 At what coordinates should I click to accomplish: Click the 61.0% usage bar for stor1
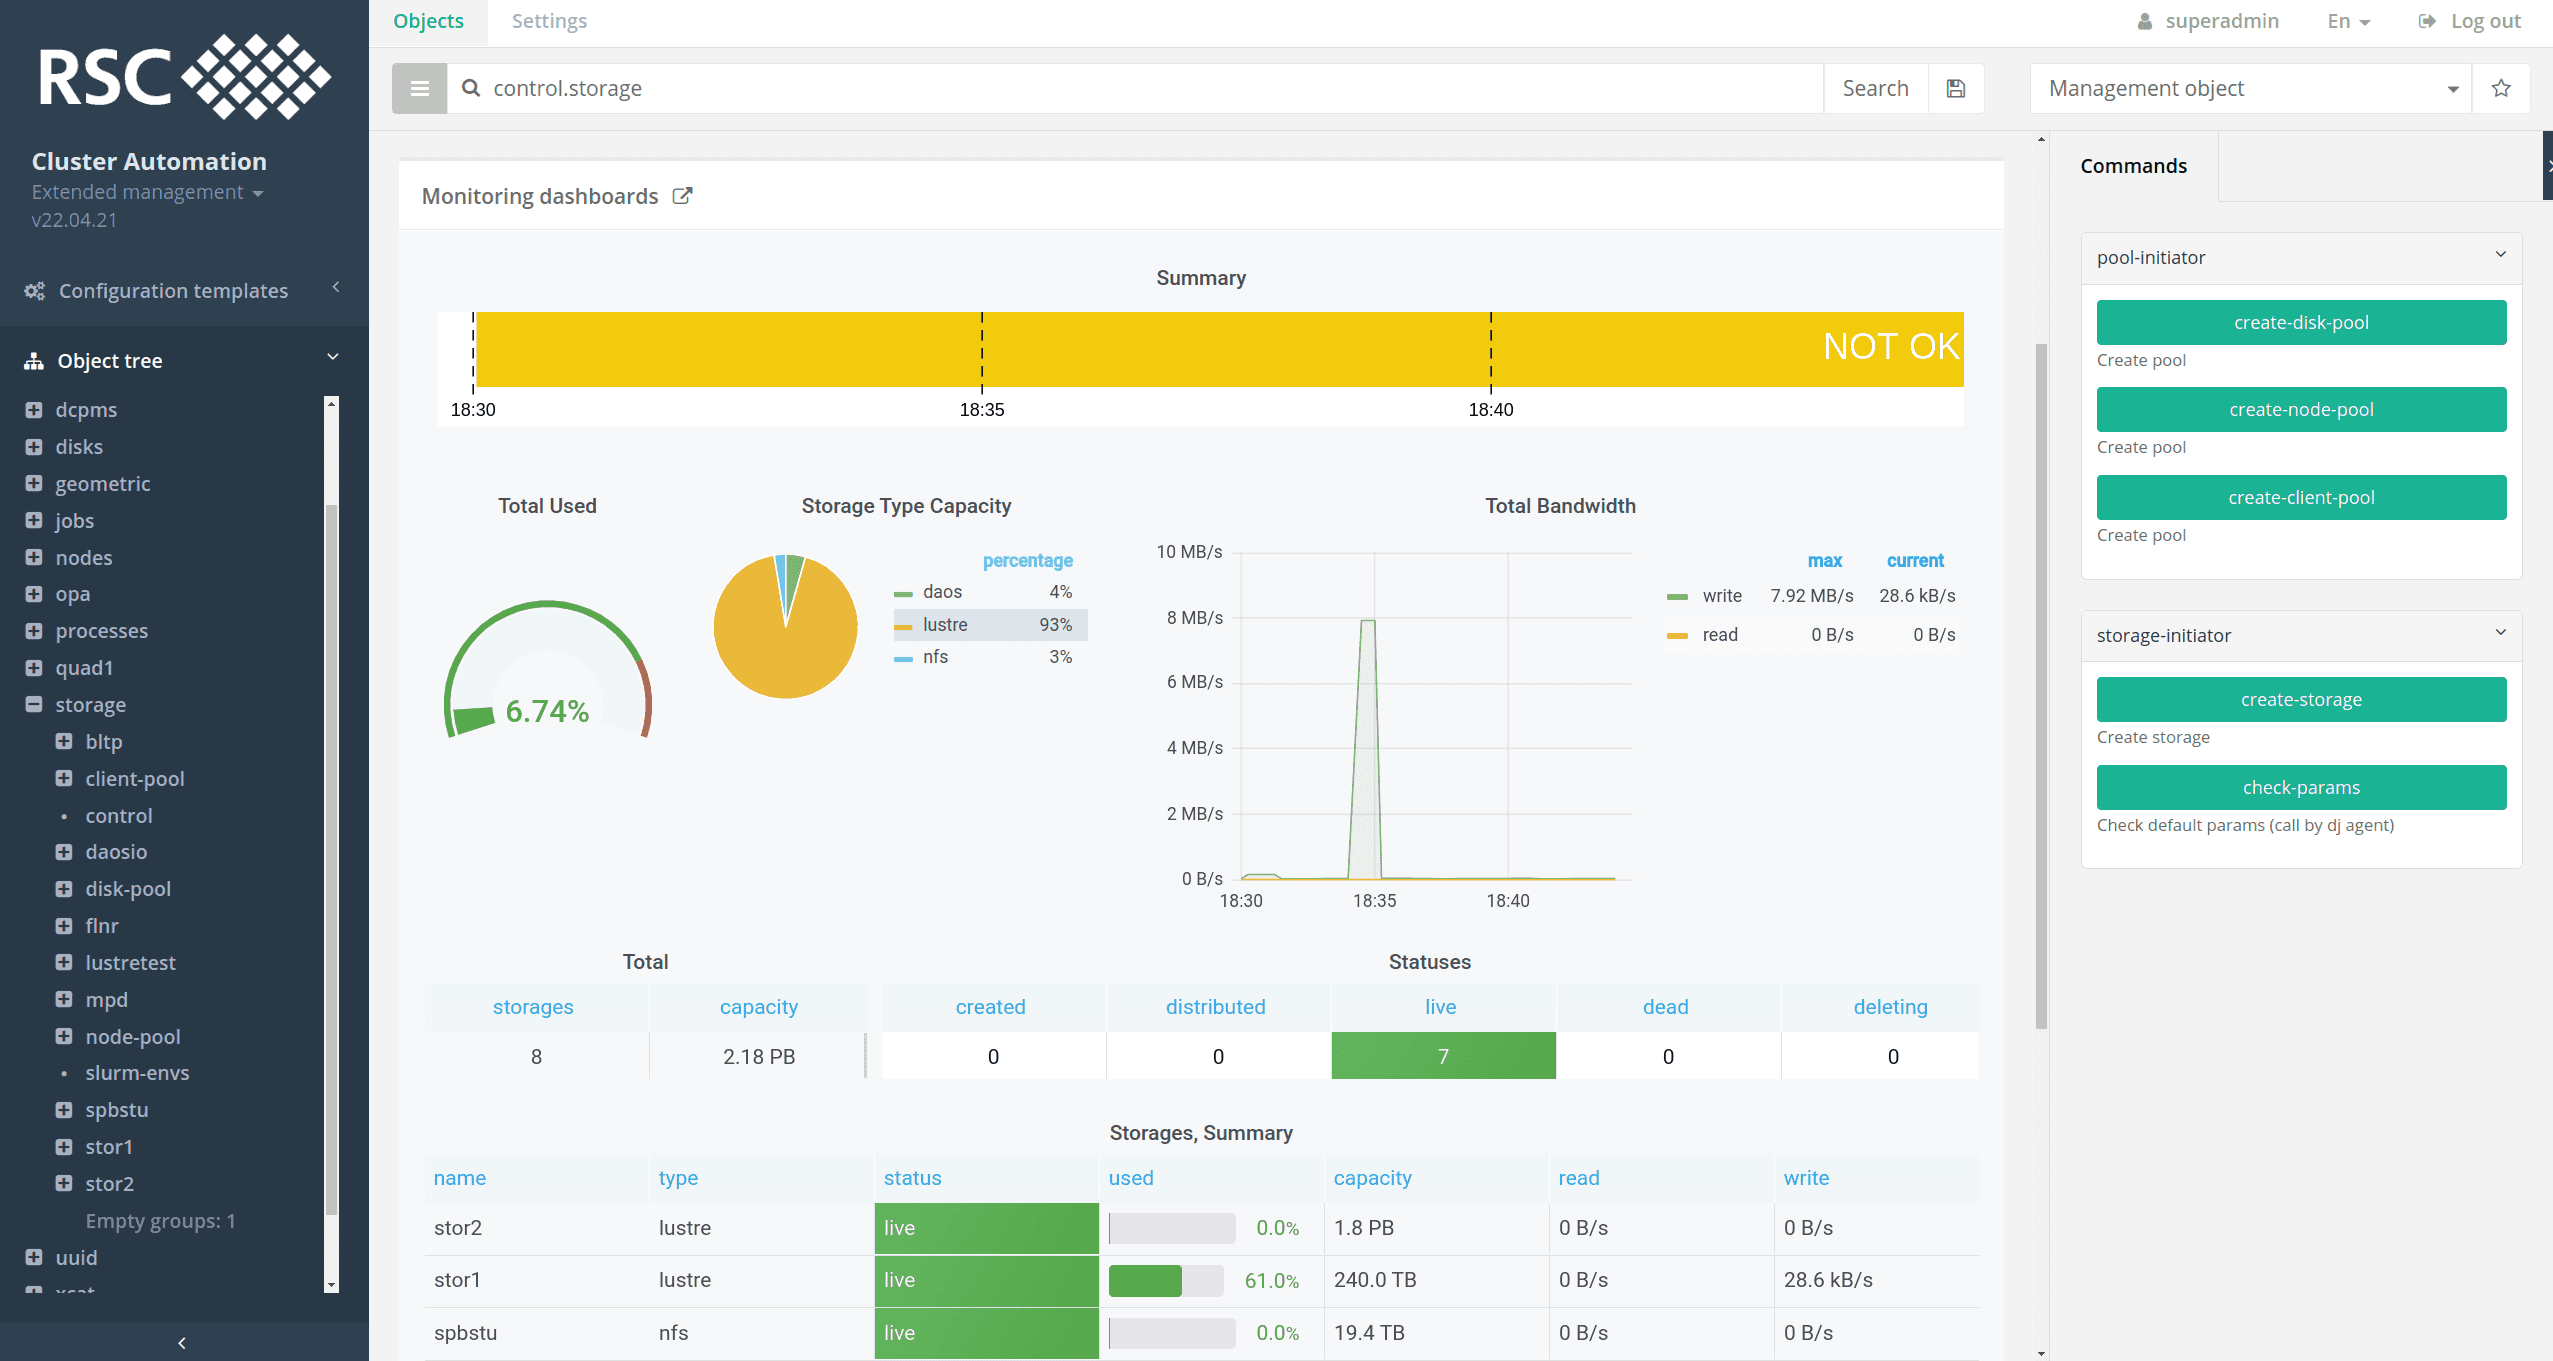1168,1280
